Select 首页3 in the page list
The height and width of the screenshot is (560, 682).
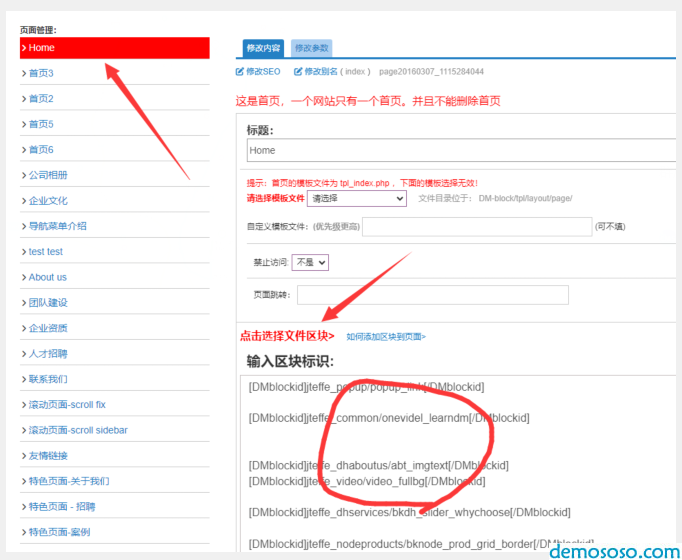pyautogui.click(x=41, y=73)
